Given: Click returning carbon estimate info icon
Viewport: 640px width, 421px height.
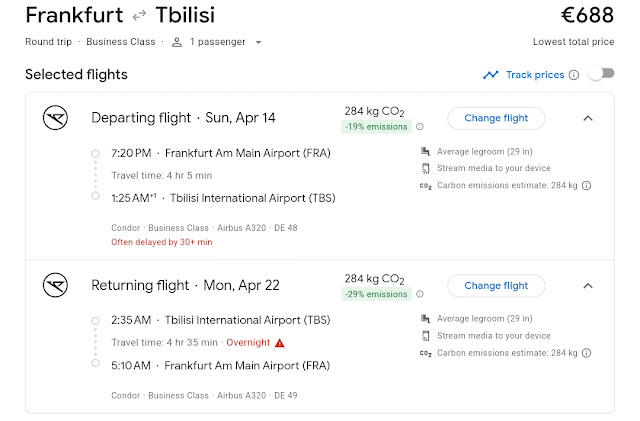Looking at the screenshot, I should 587,353.
